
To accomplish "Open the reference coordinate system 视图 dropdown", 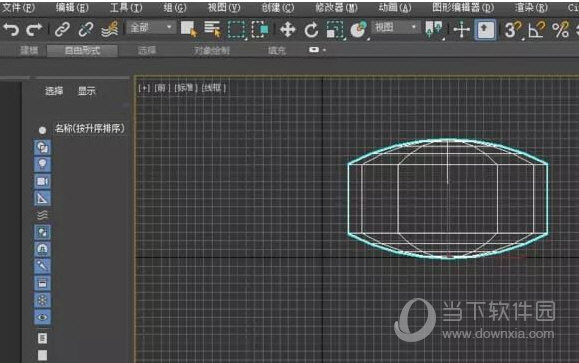I will click(396, 27).
